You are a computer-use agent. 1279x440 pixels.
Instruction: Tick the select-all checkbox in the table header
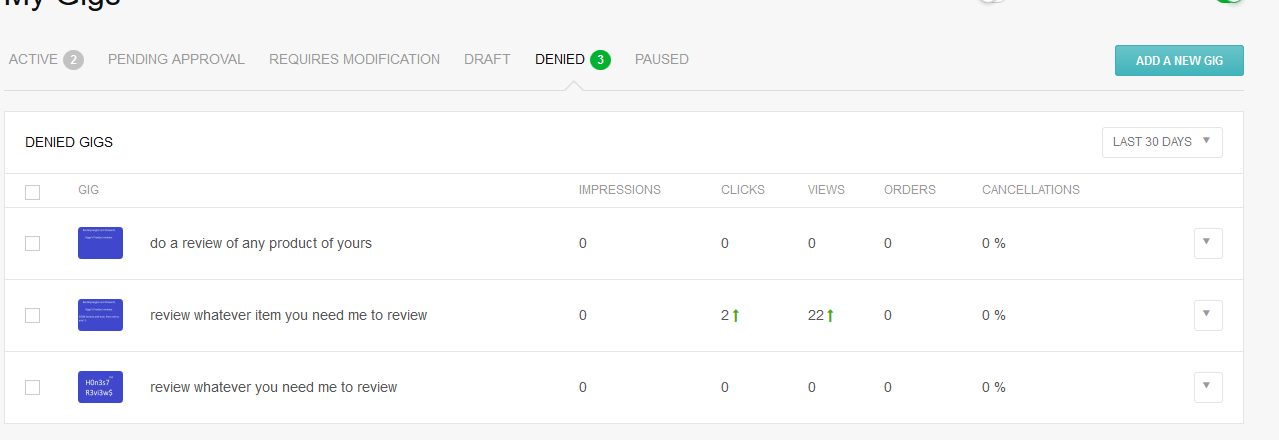click(x=33, y=192)
